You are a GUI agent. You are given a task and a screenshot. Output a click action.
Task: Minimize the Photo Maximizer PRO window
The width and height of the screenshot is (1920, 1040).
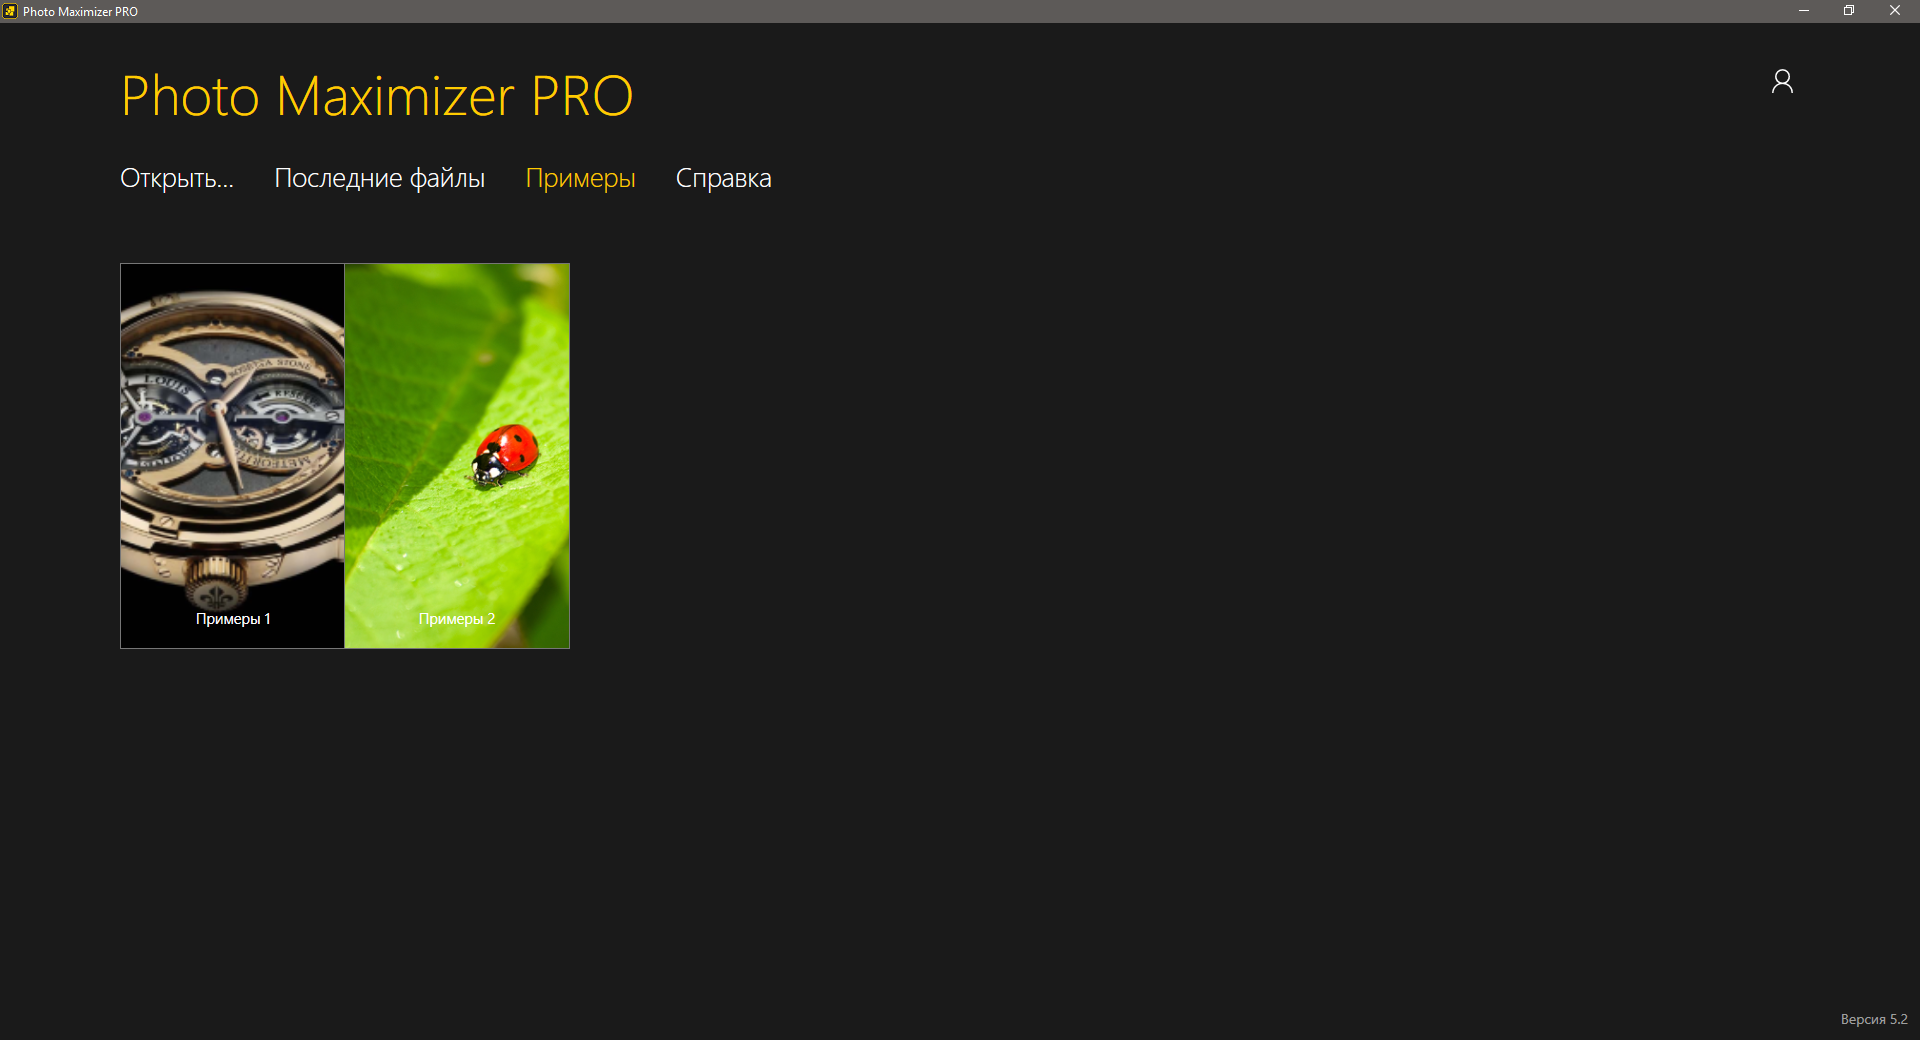pyautogui.click(x=1804, y=11)
